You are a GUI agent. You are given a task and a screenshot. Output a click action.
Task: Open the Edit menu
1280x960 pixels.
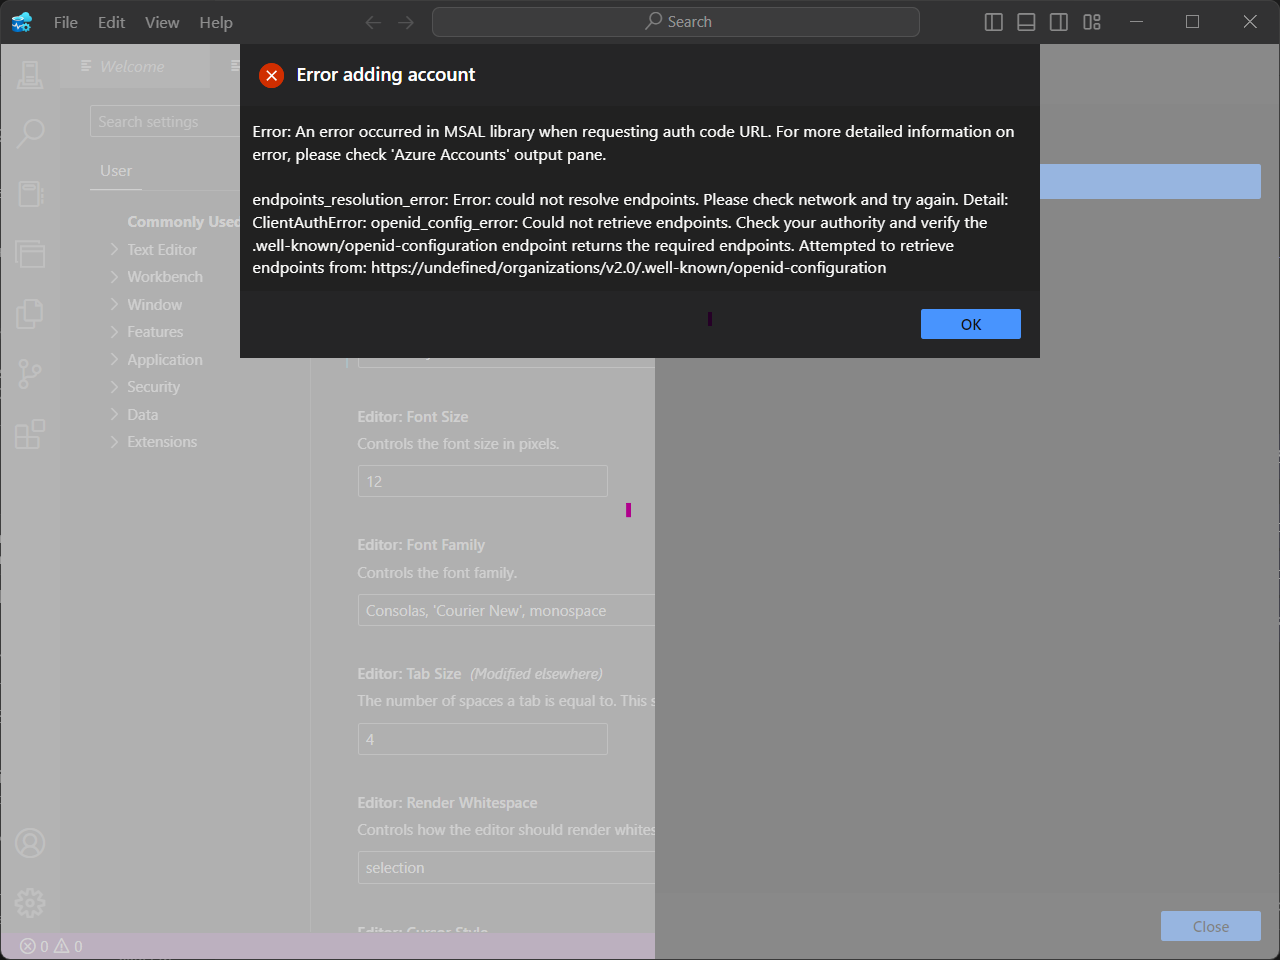tap(111, 22)
